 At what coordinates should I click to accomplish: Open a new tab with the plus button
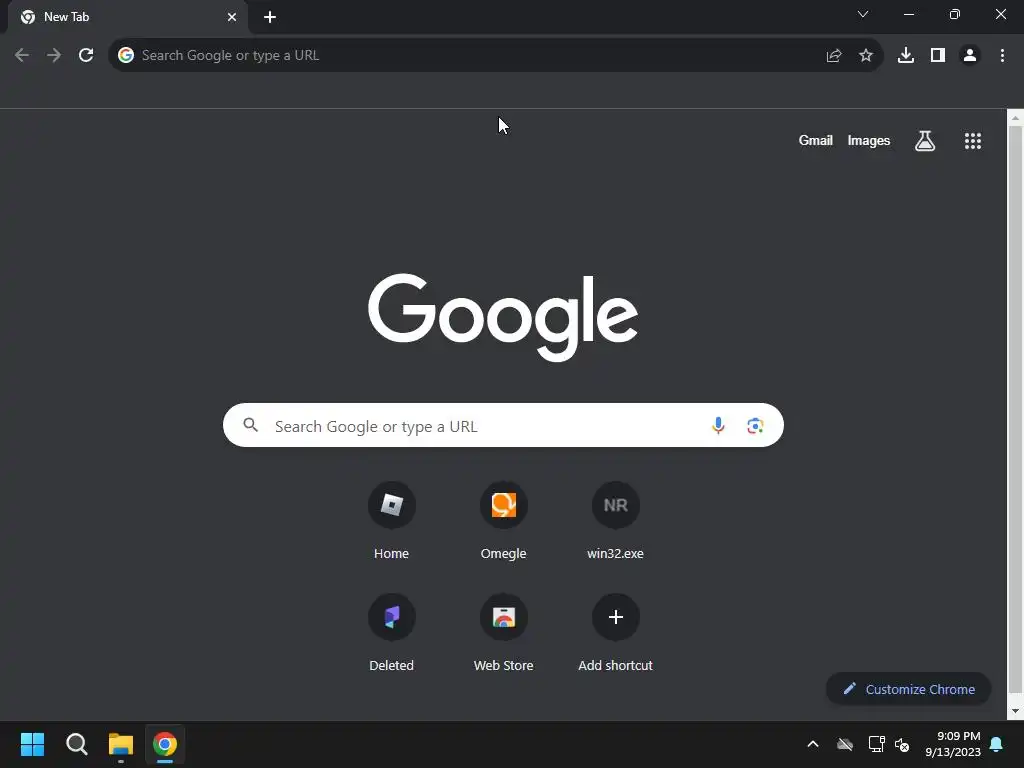click(270, 17)
